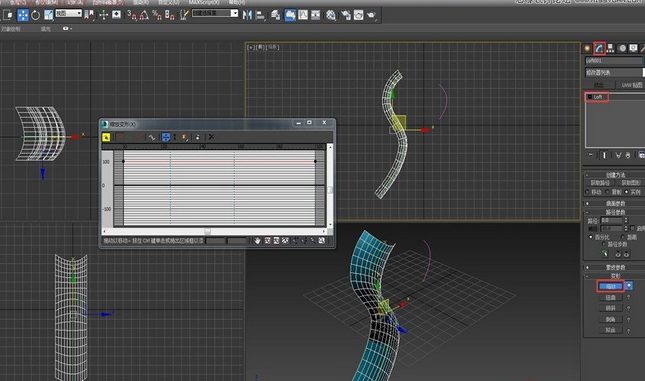Viewport: 645px width, 381px height.
Task: Switch to the Display command panel tab
Action: click(633, 49)
